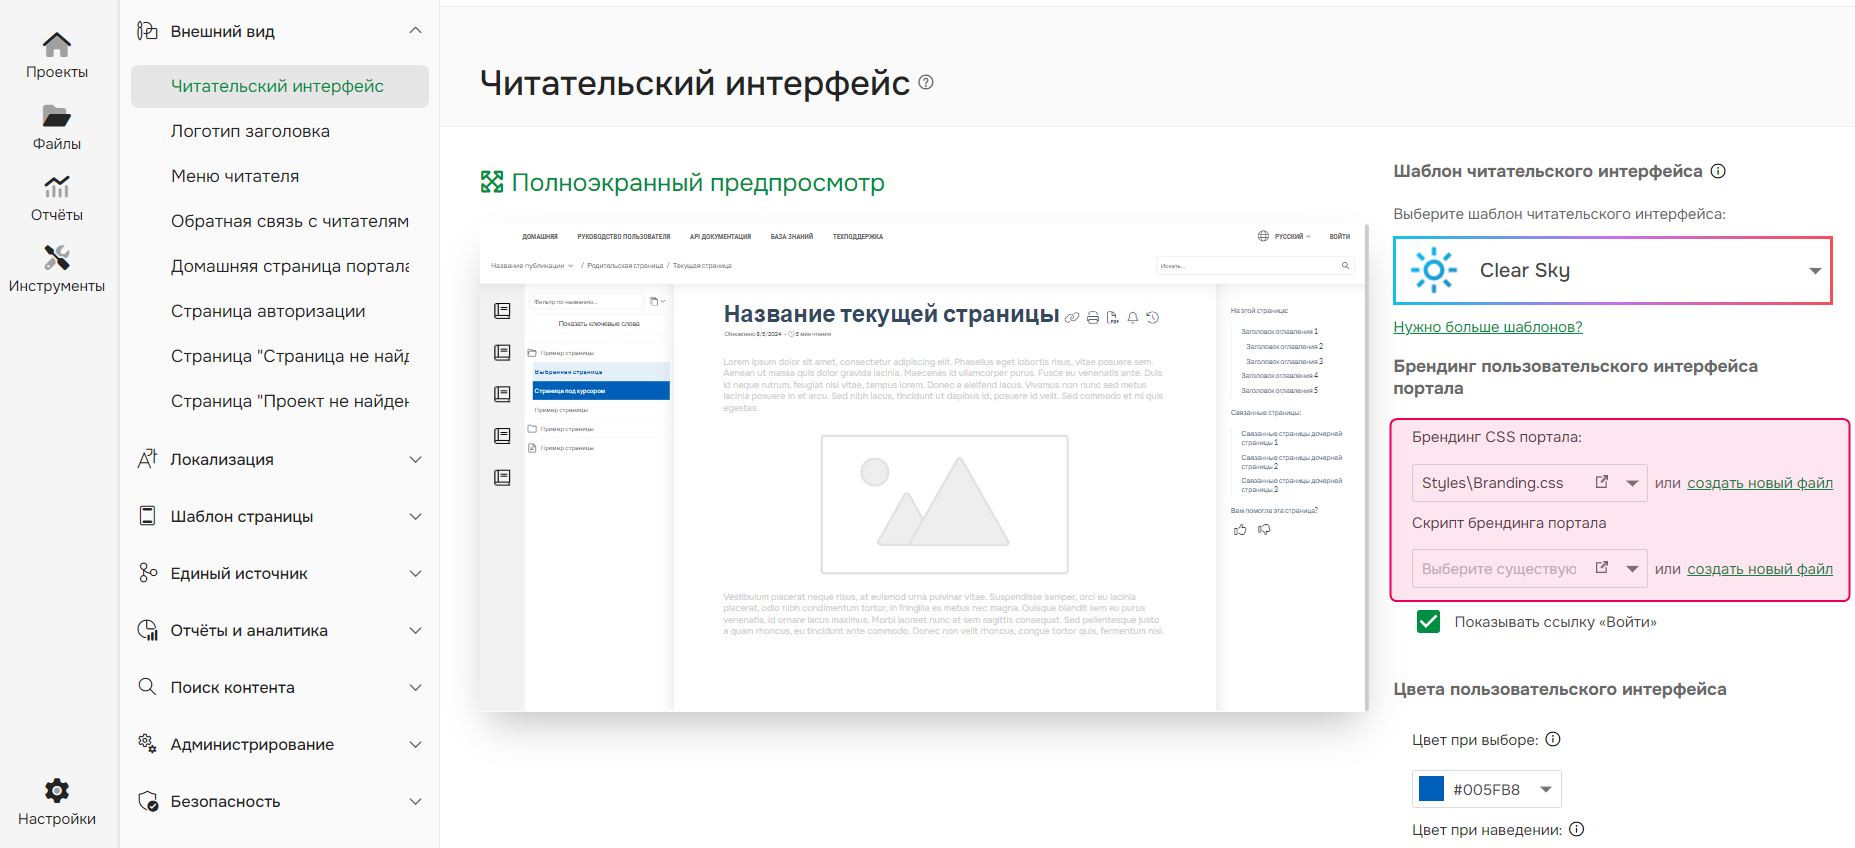Expand Отчёты и аналитика chevron
The image size is (1855, 848).
[x=416, y=630]
